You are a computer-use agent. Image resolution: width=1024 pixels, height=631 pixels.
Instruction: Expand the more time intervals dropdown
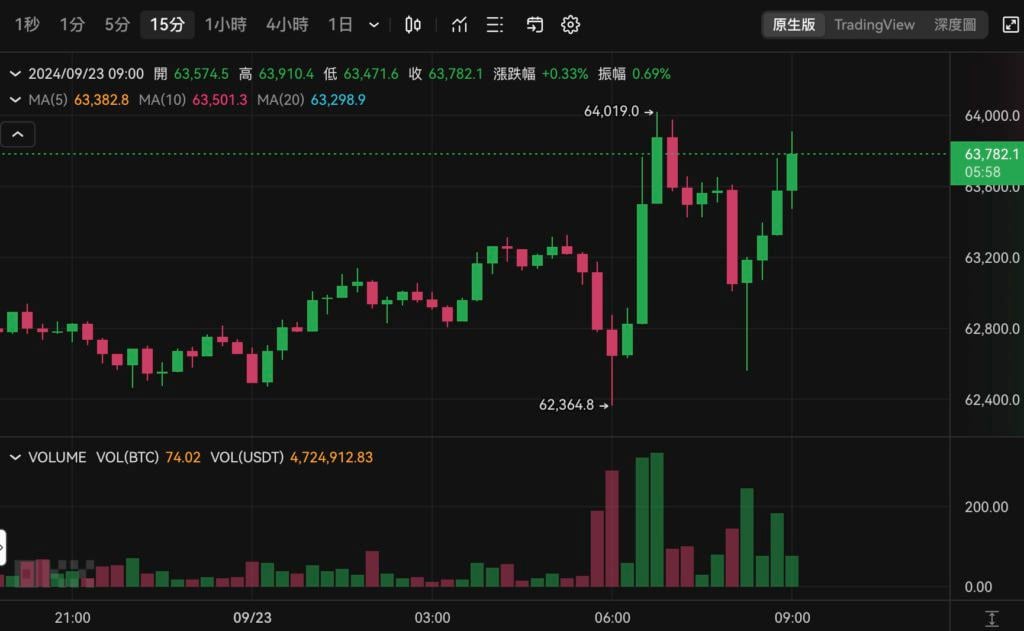(374, 25)
